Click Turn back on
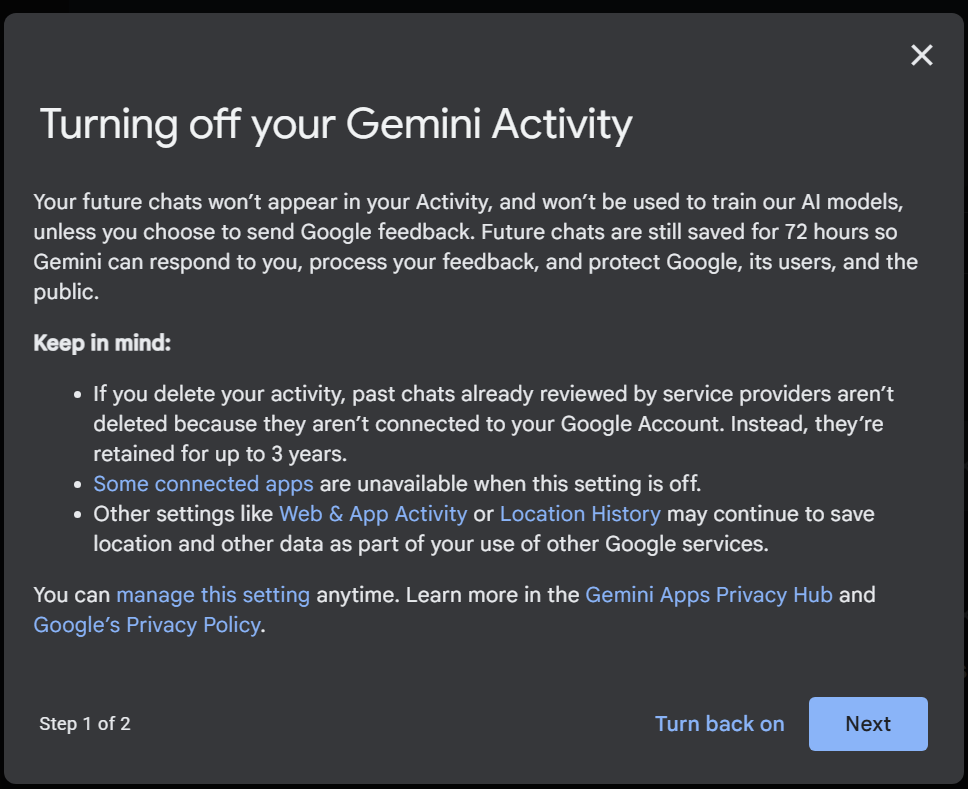This screenshot has height=789, width=968. (719, 724)
